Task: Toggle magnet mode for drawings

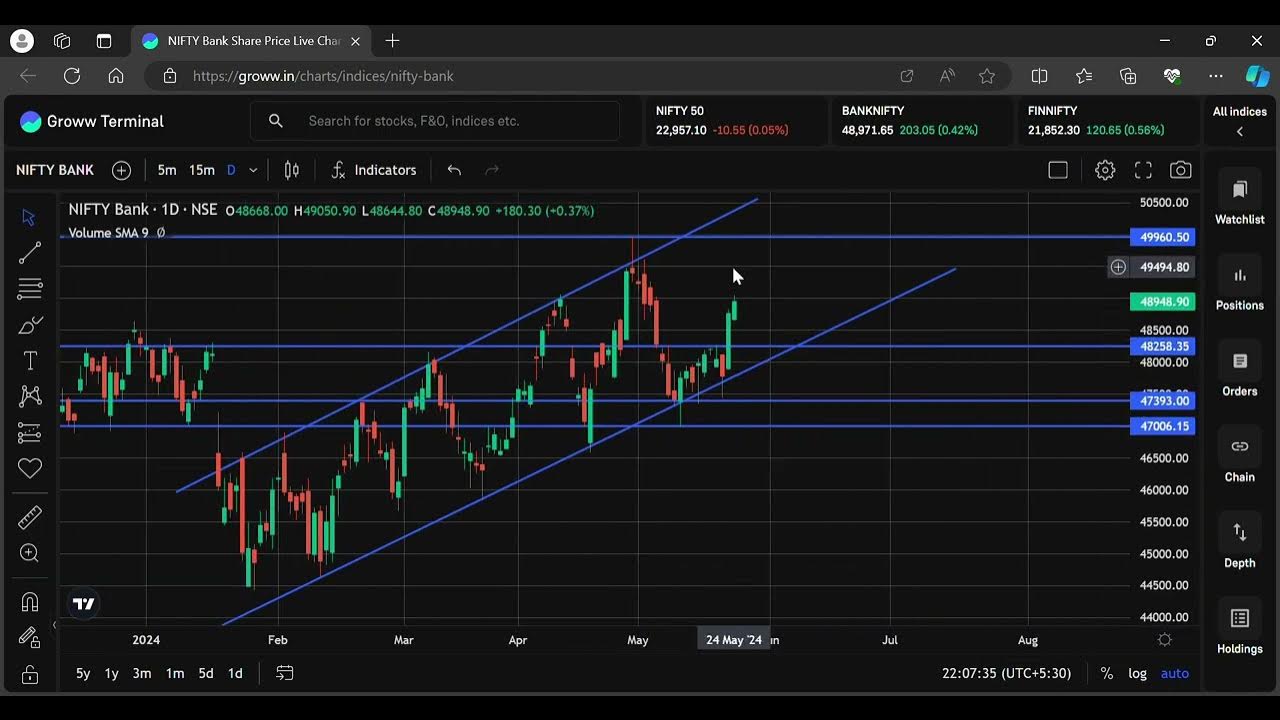Action: pos(29,602)
